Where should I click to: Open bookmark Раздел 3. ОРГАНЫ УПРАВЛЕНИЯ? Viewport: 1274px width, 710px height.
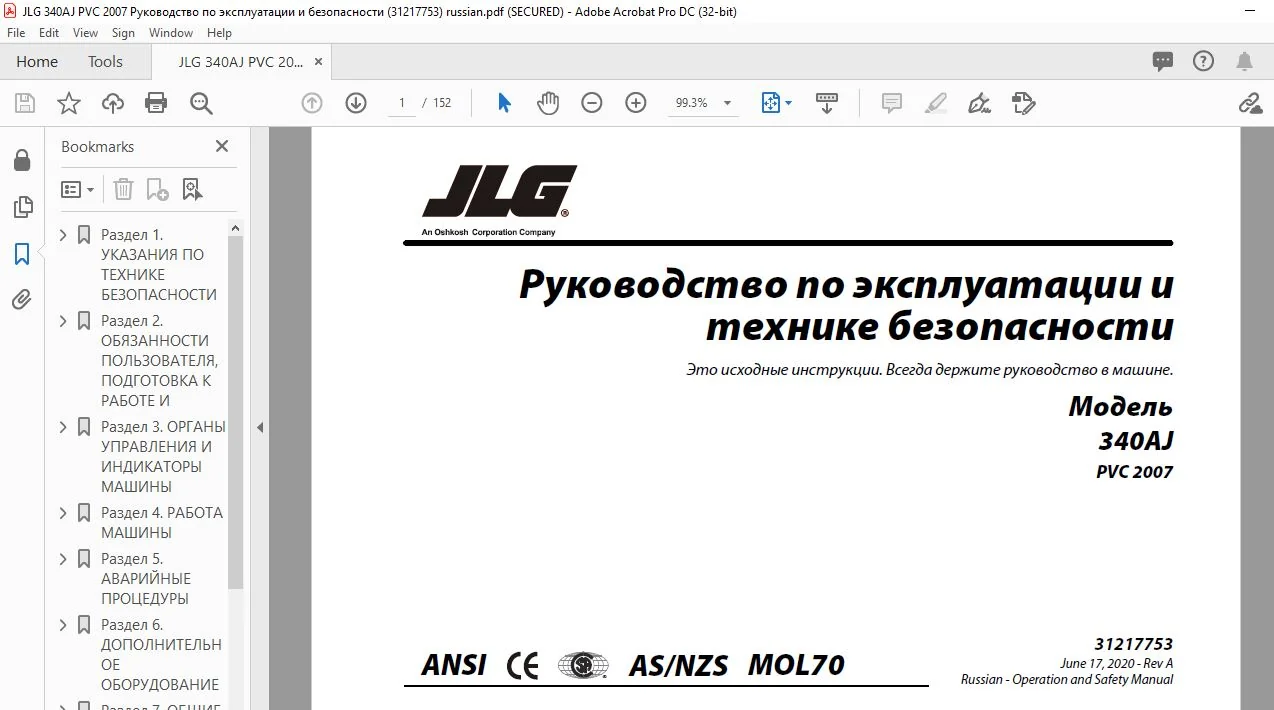(163, 456)
